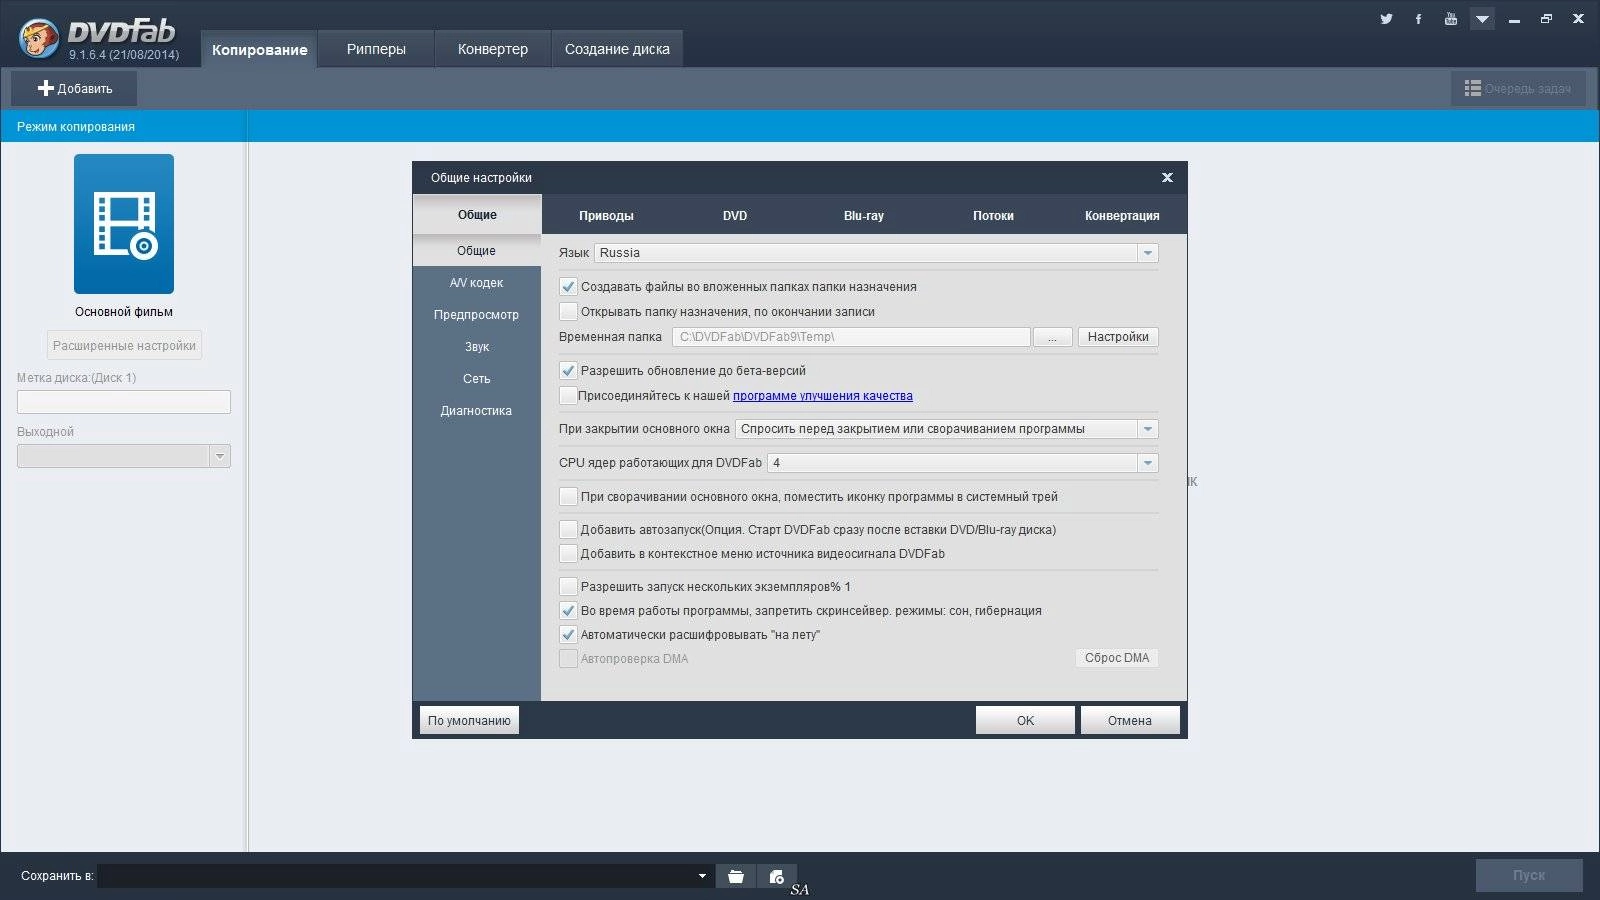Viewport: 1600px width, 900px height.
Task: Expand the Сохранить в path dropdown arrow
Action: [x=702, y=876]
